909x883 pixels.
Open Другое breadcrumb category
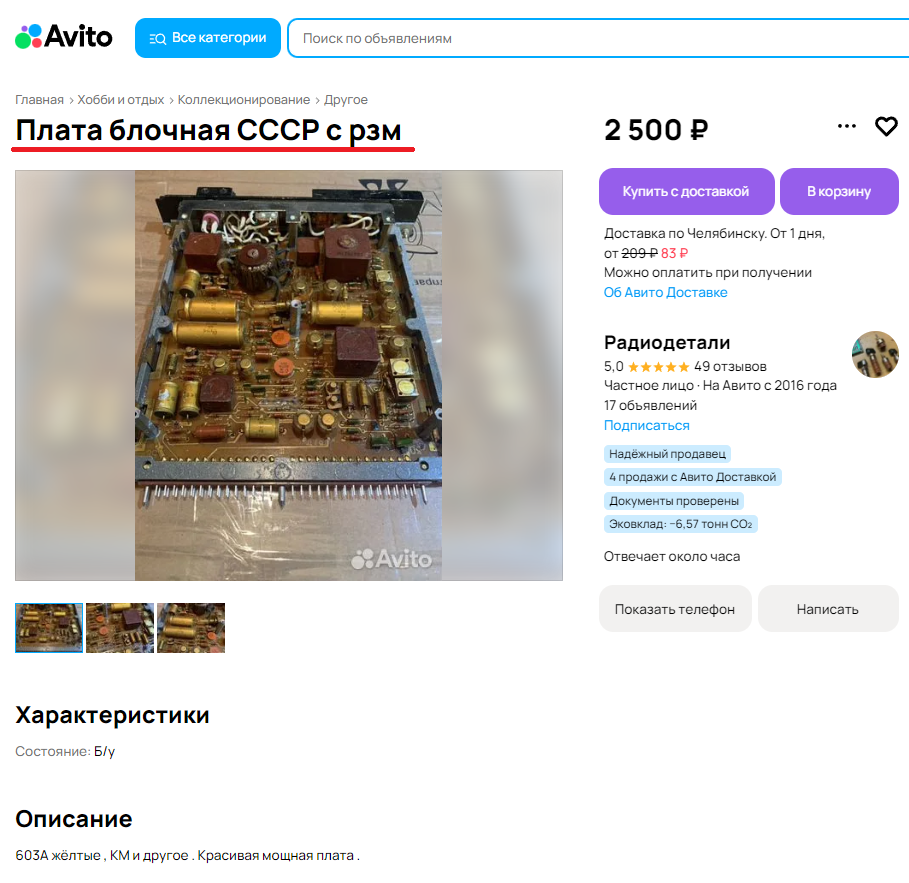tap(346, 100)
